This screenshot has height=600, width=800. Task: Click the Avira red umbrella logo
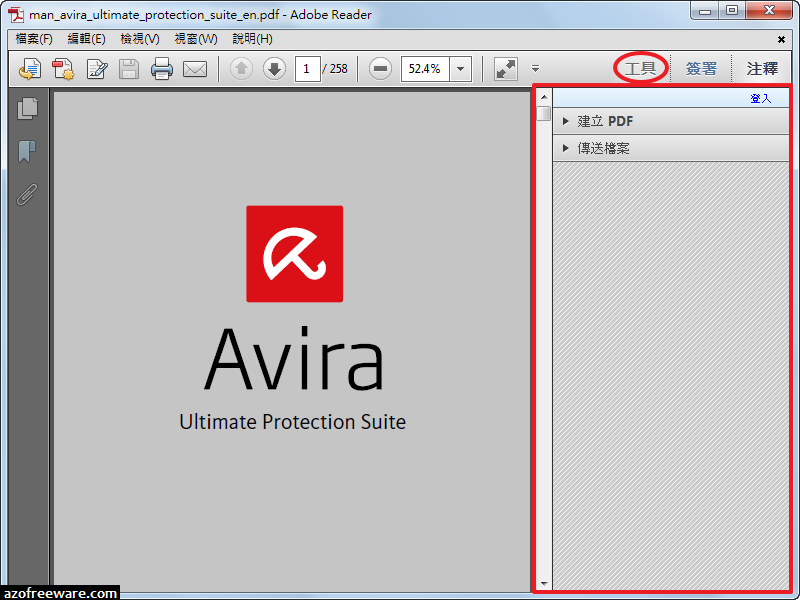click(294, 254)
